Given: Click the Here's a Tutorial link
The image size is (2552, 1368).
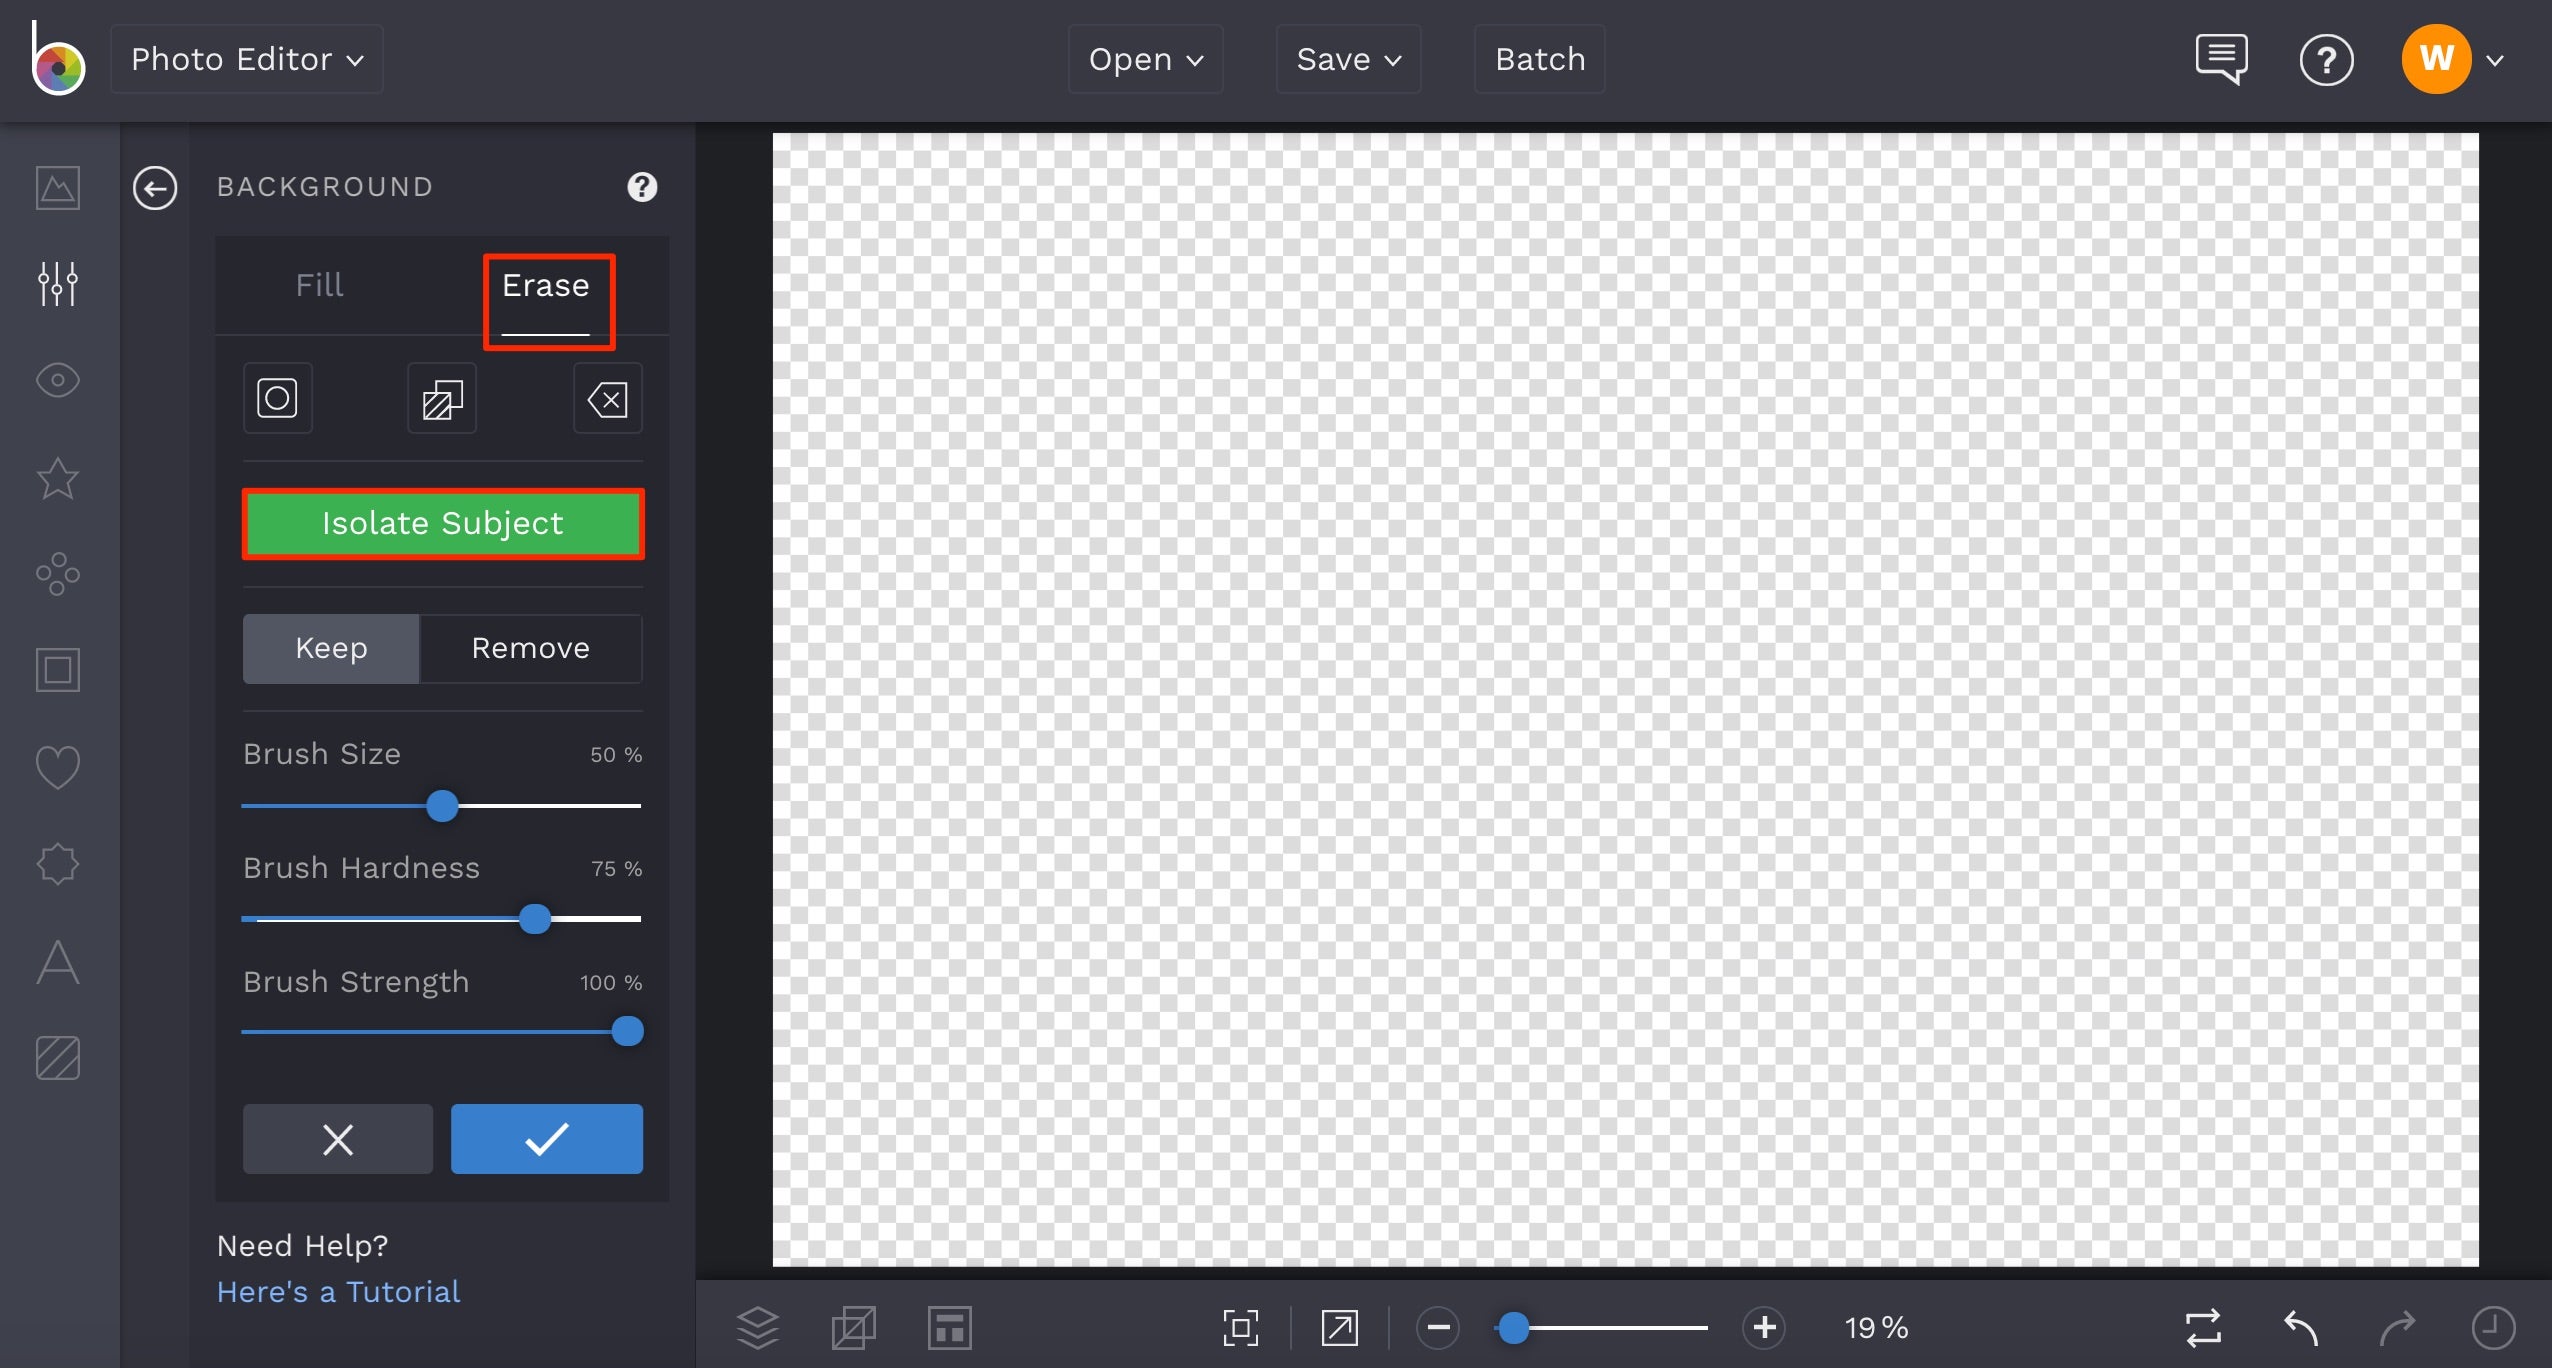Looking at the screenshot, I should tap(339, 1292).
